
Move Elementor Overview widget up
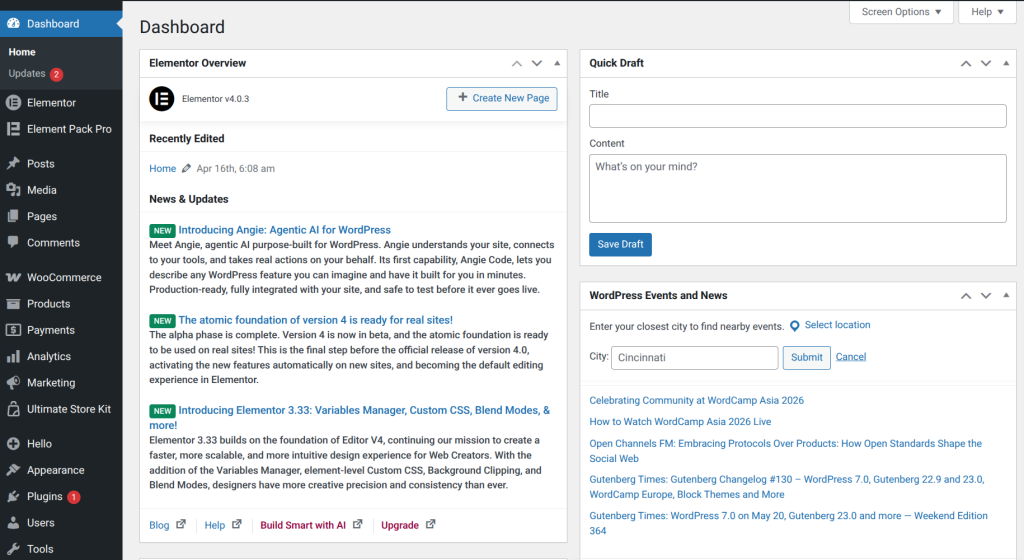(x=517, y=63)
